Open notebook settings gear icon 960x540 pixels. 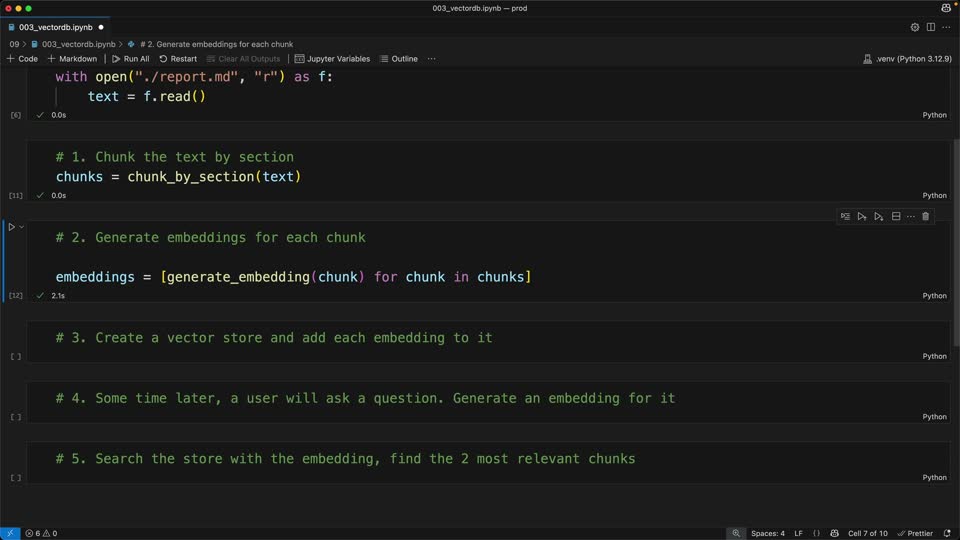pyautogui.click(x=915, y=27)
